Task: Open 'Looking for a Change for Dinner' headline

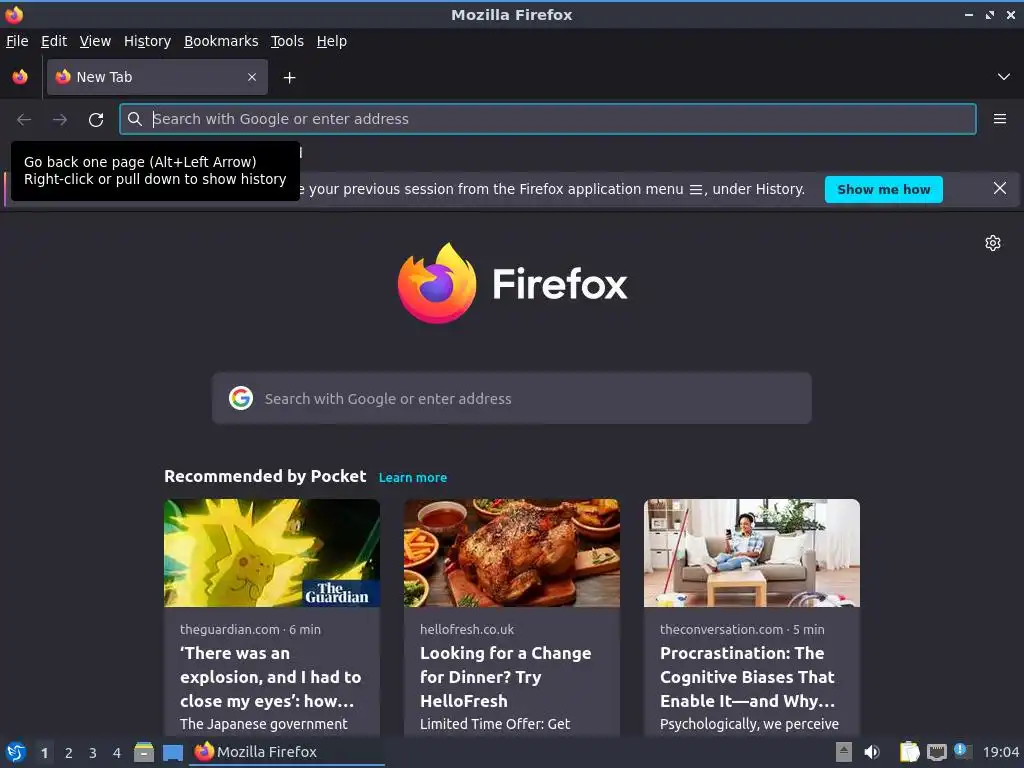Action: point(505,677)
